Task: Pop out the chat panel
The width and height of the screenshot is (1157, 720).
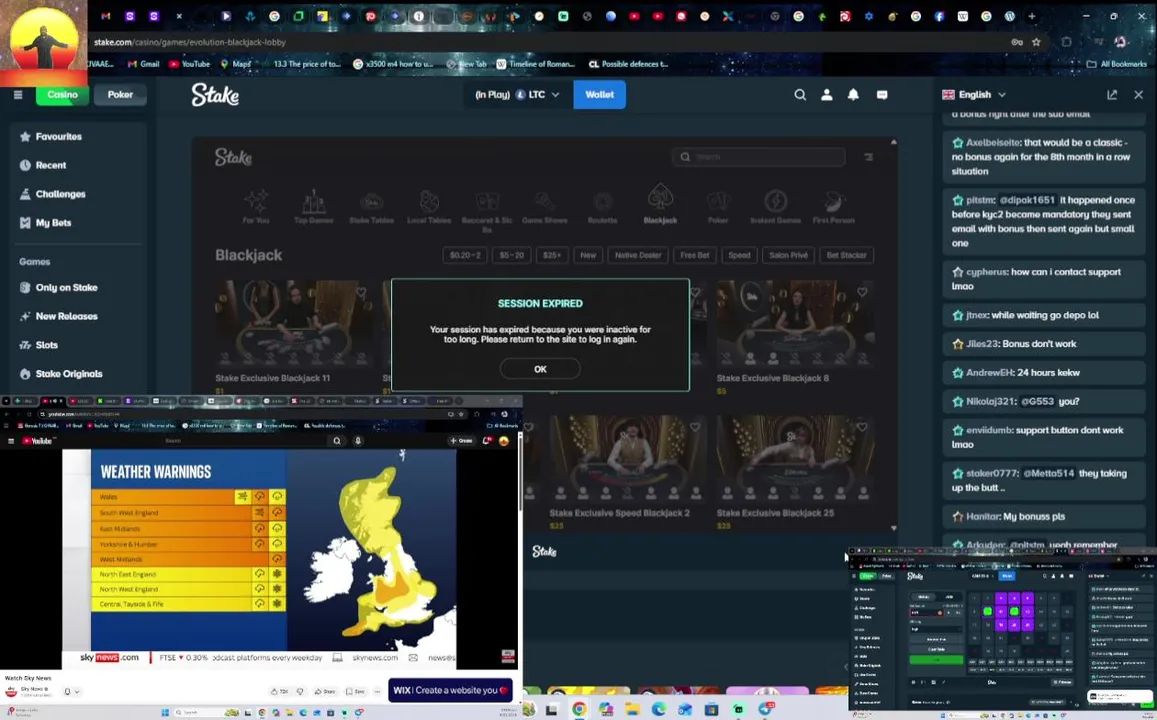Action: tap(1112, 94)
